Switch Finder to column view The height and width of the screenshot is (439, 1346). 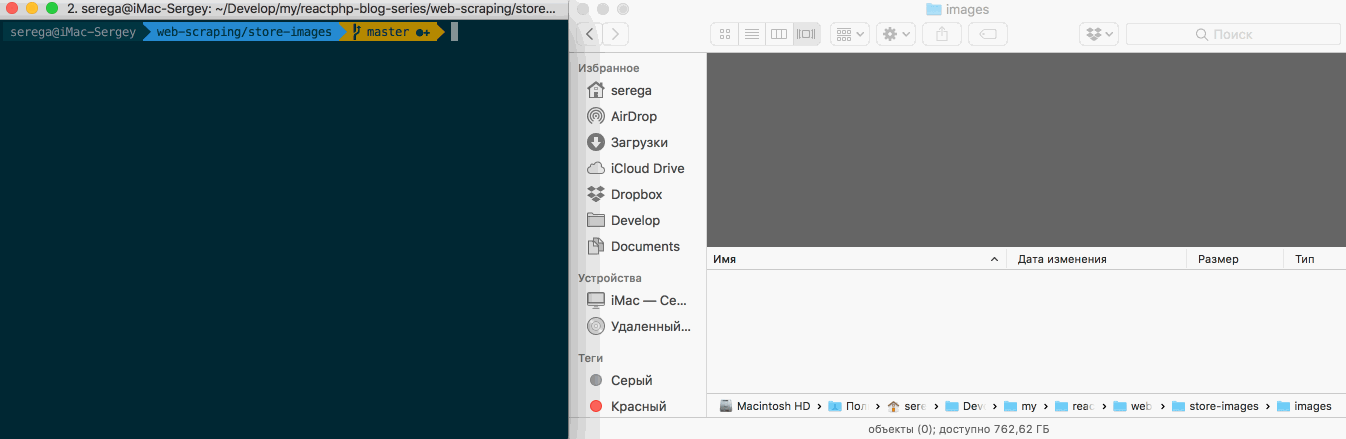[778, 34]
